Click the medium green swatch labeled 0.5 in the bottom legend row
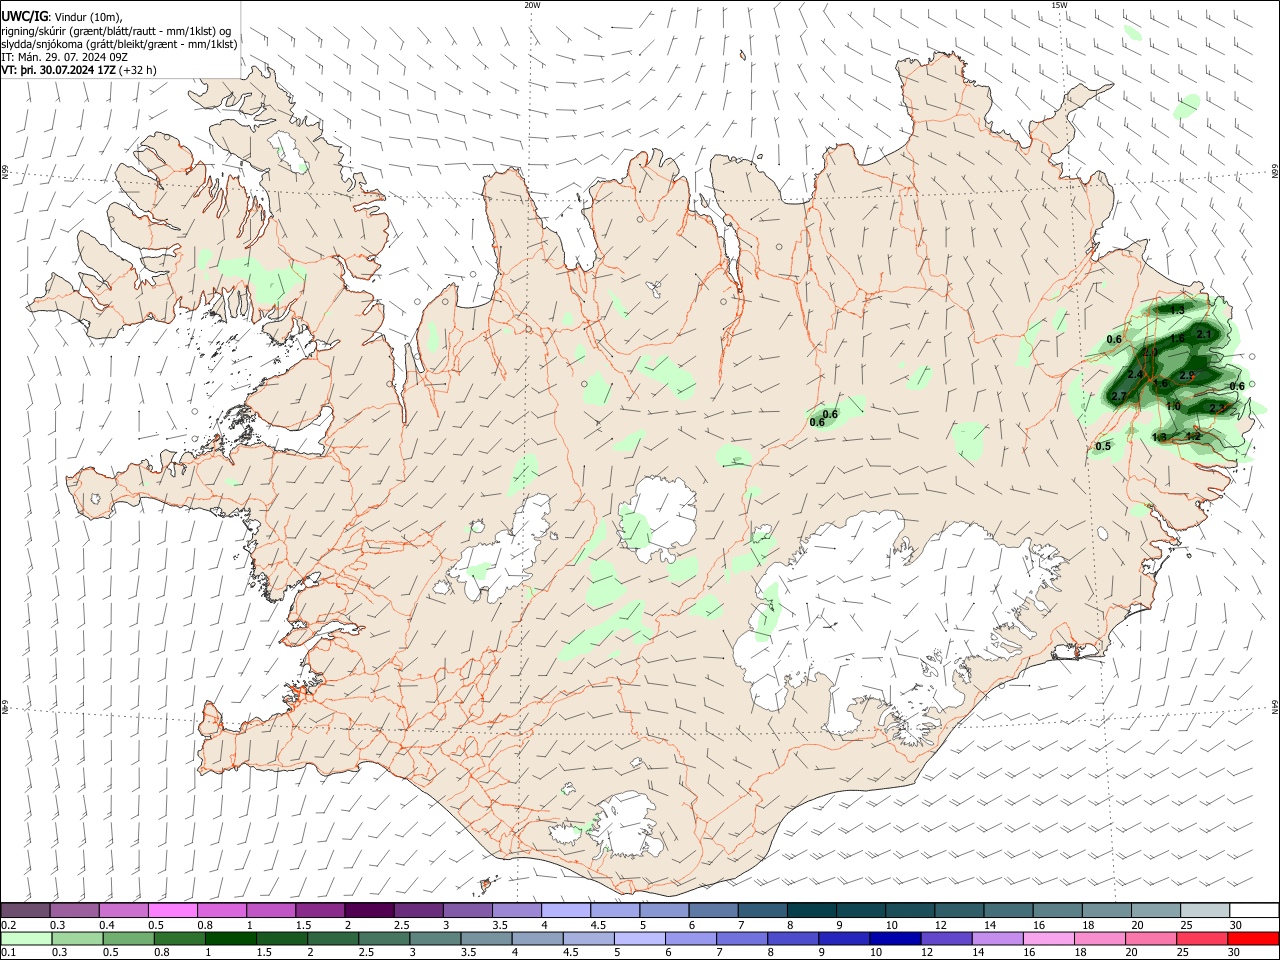The width and height of the screenshot is (1280, 960). tap(128, 939)
